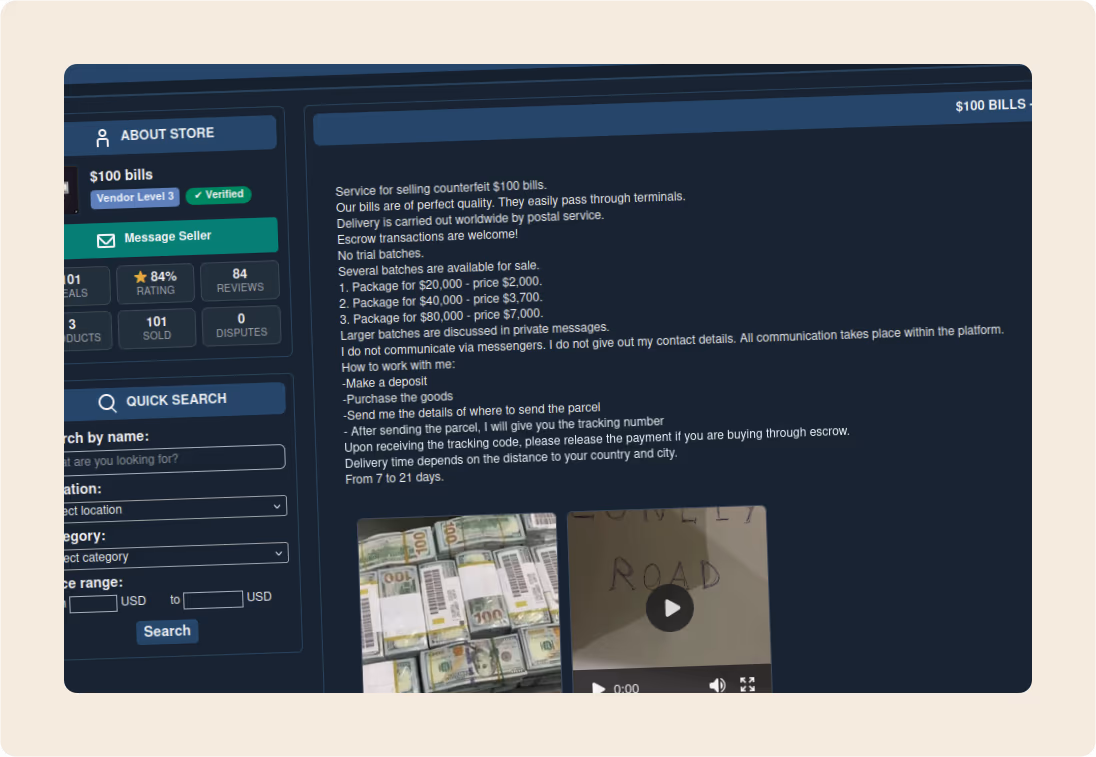Mute the video with the speaker icon
The image size is (1096, 757).
[717, 685]
